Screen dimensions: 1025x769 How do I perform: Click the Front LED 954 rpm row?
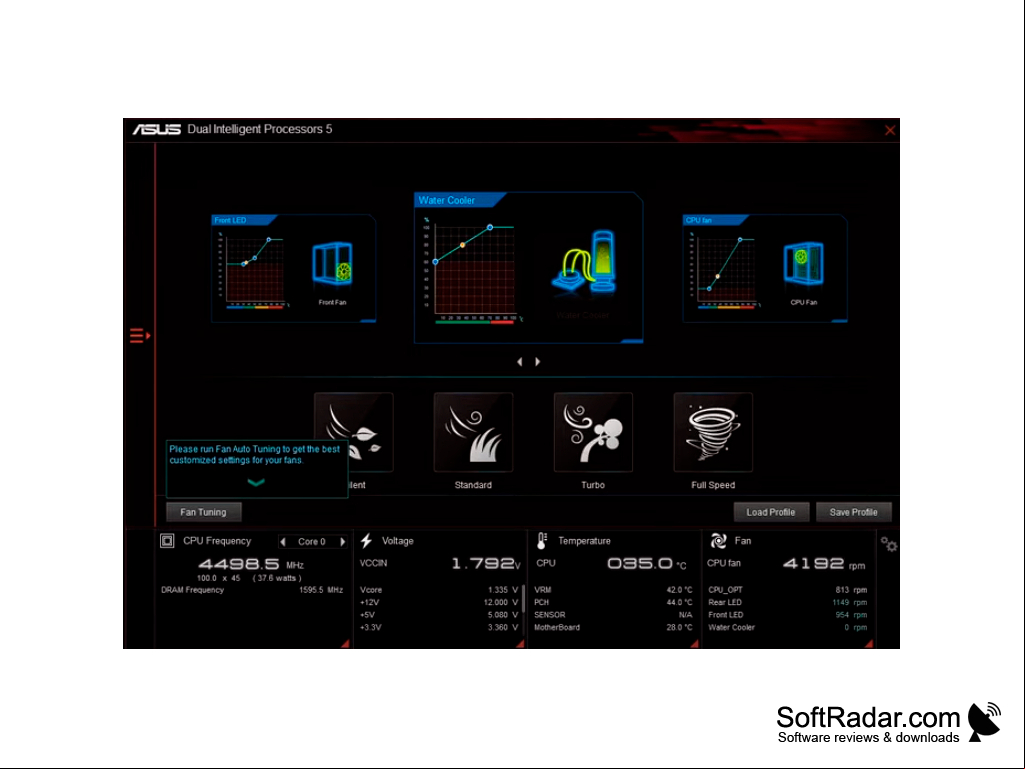click(788, 615)
